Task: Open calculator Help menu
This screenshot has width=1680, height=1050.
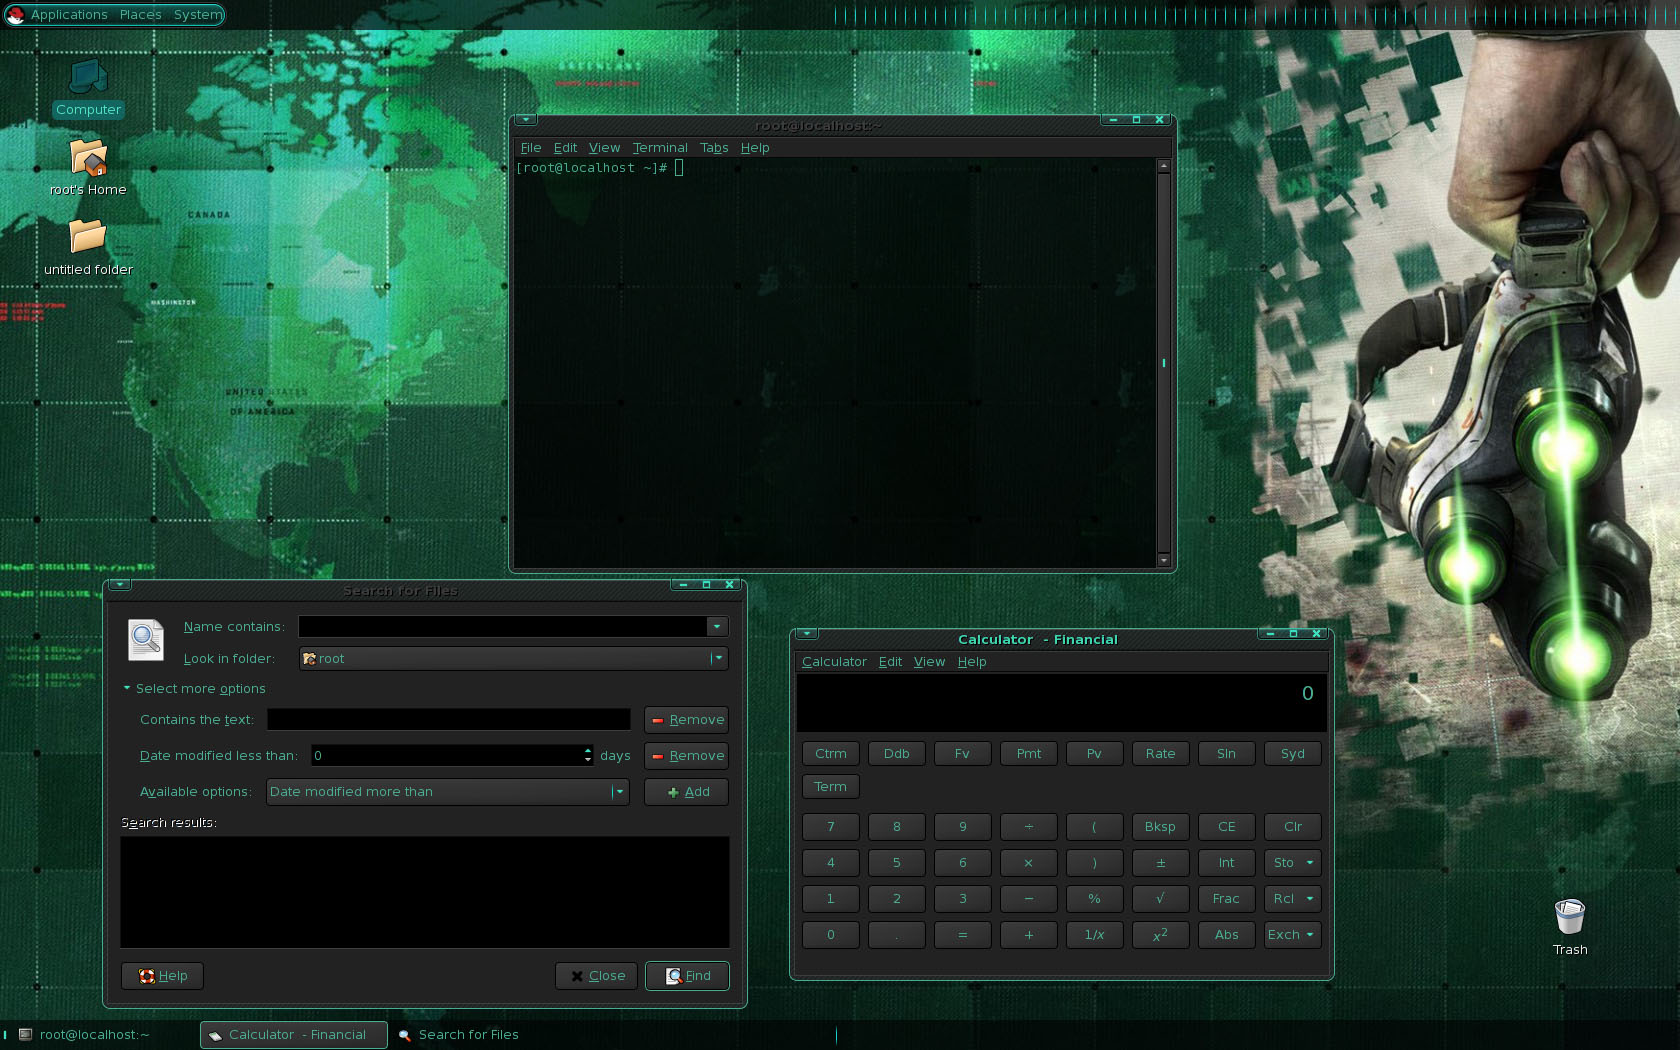Action: coord(971,662)
